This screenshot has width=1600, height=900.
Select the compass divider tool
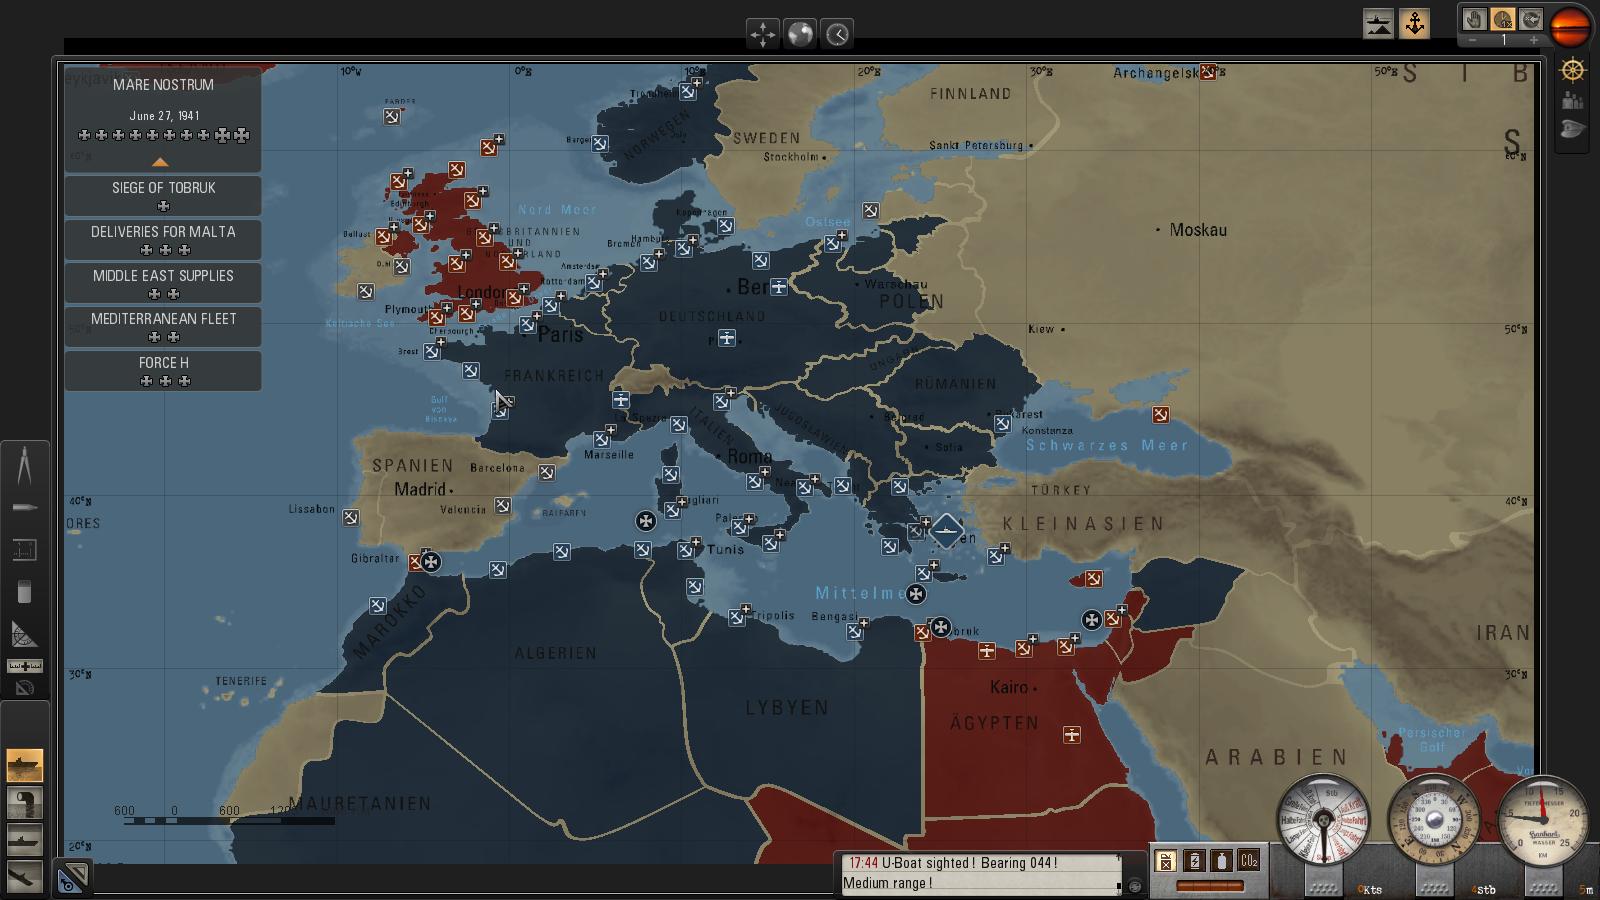click(x=24, y=465)
